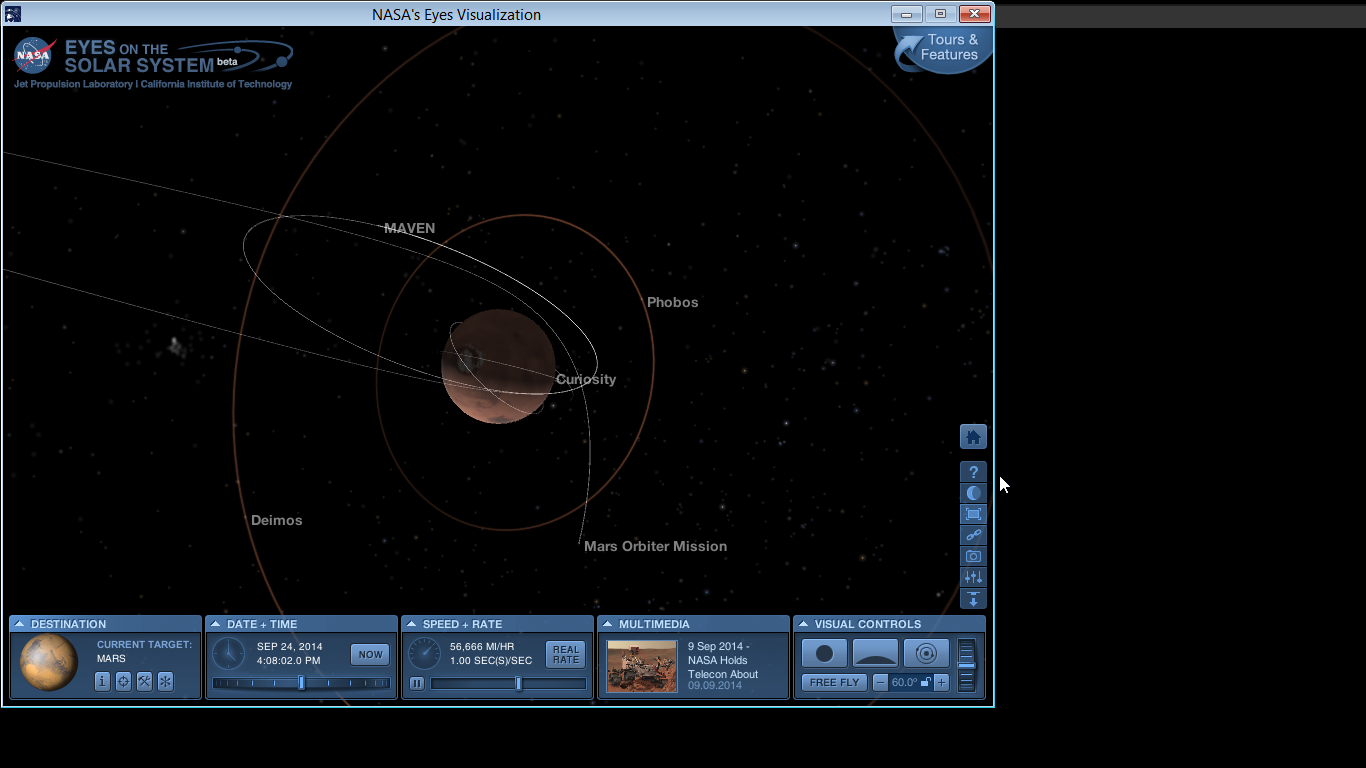This screenshot has height=768, width=1366.
Task: Select the Deimos moon label
Action: 277,520
